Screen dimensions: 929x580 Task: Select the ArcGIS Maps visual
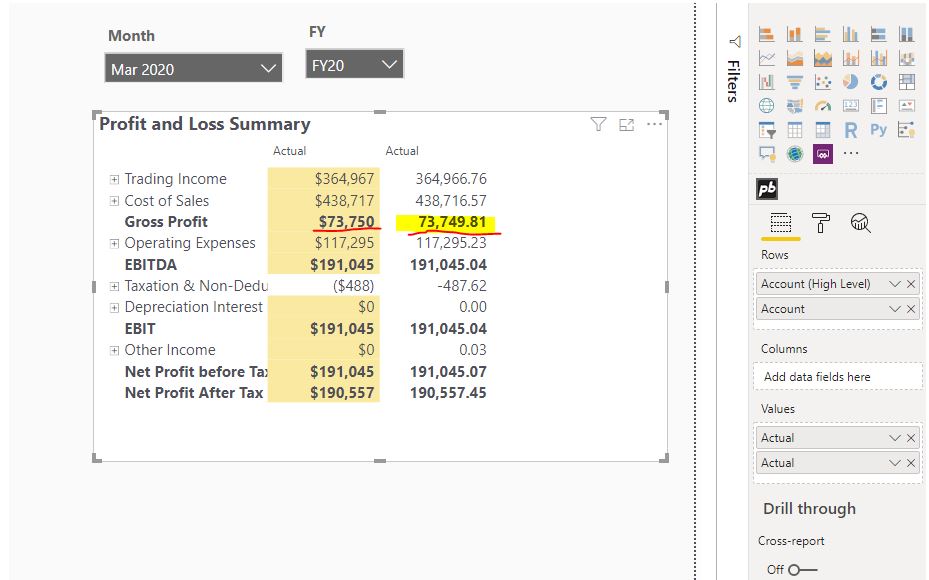(x=795, y=154)
